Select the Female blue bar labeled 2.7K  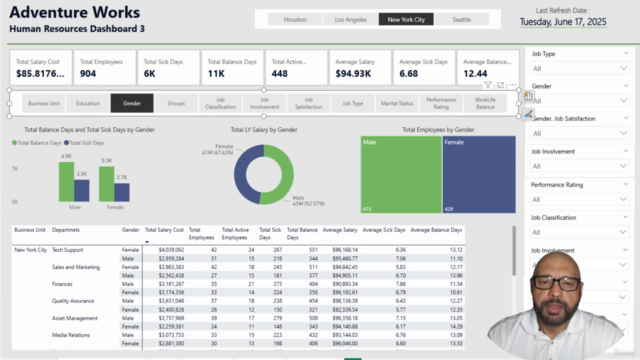pos(122,193)
